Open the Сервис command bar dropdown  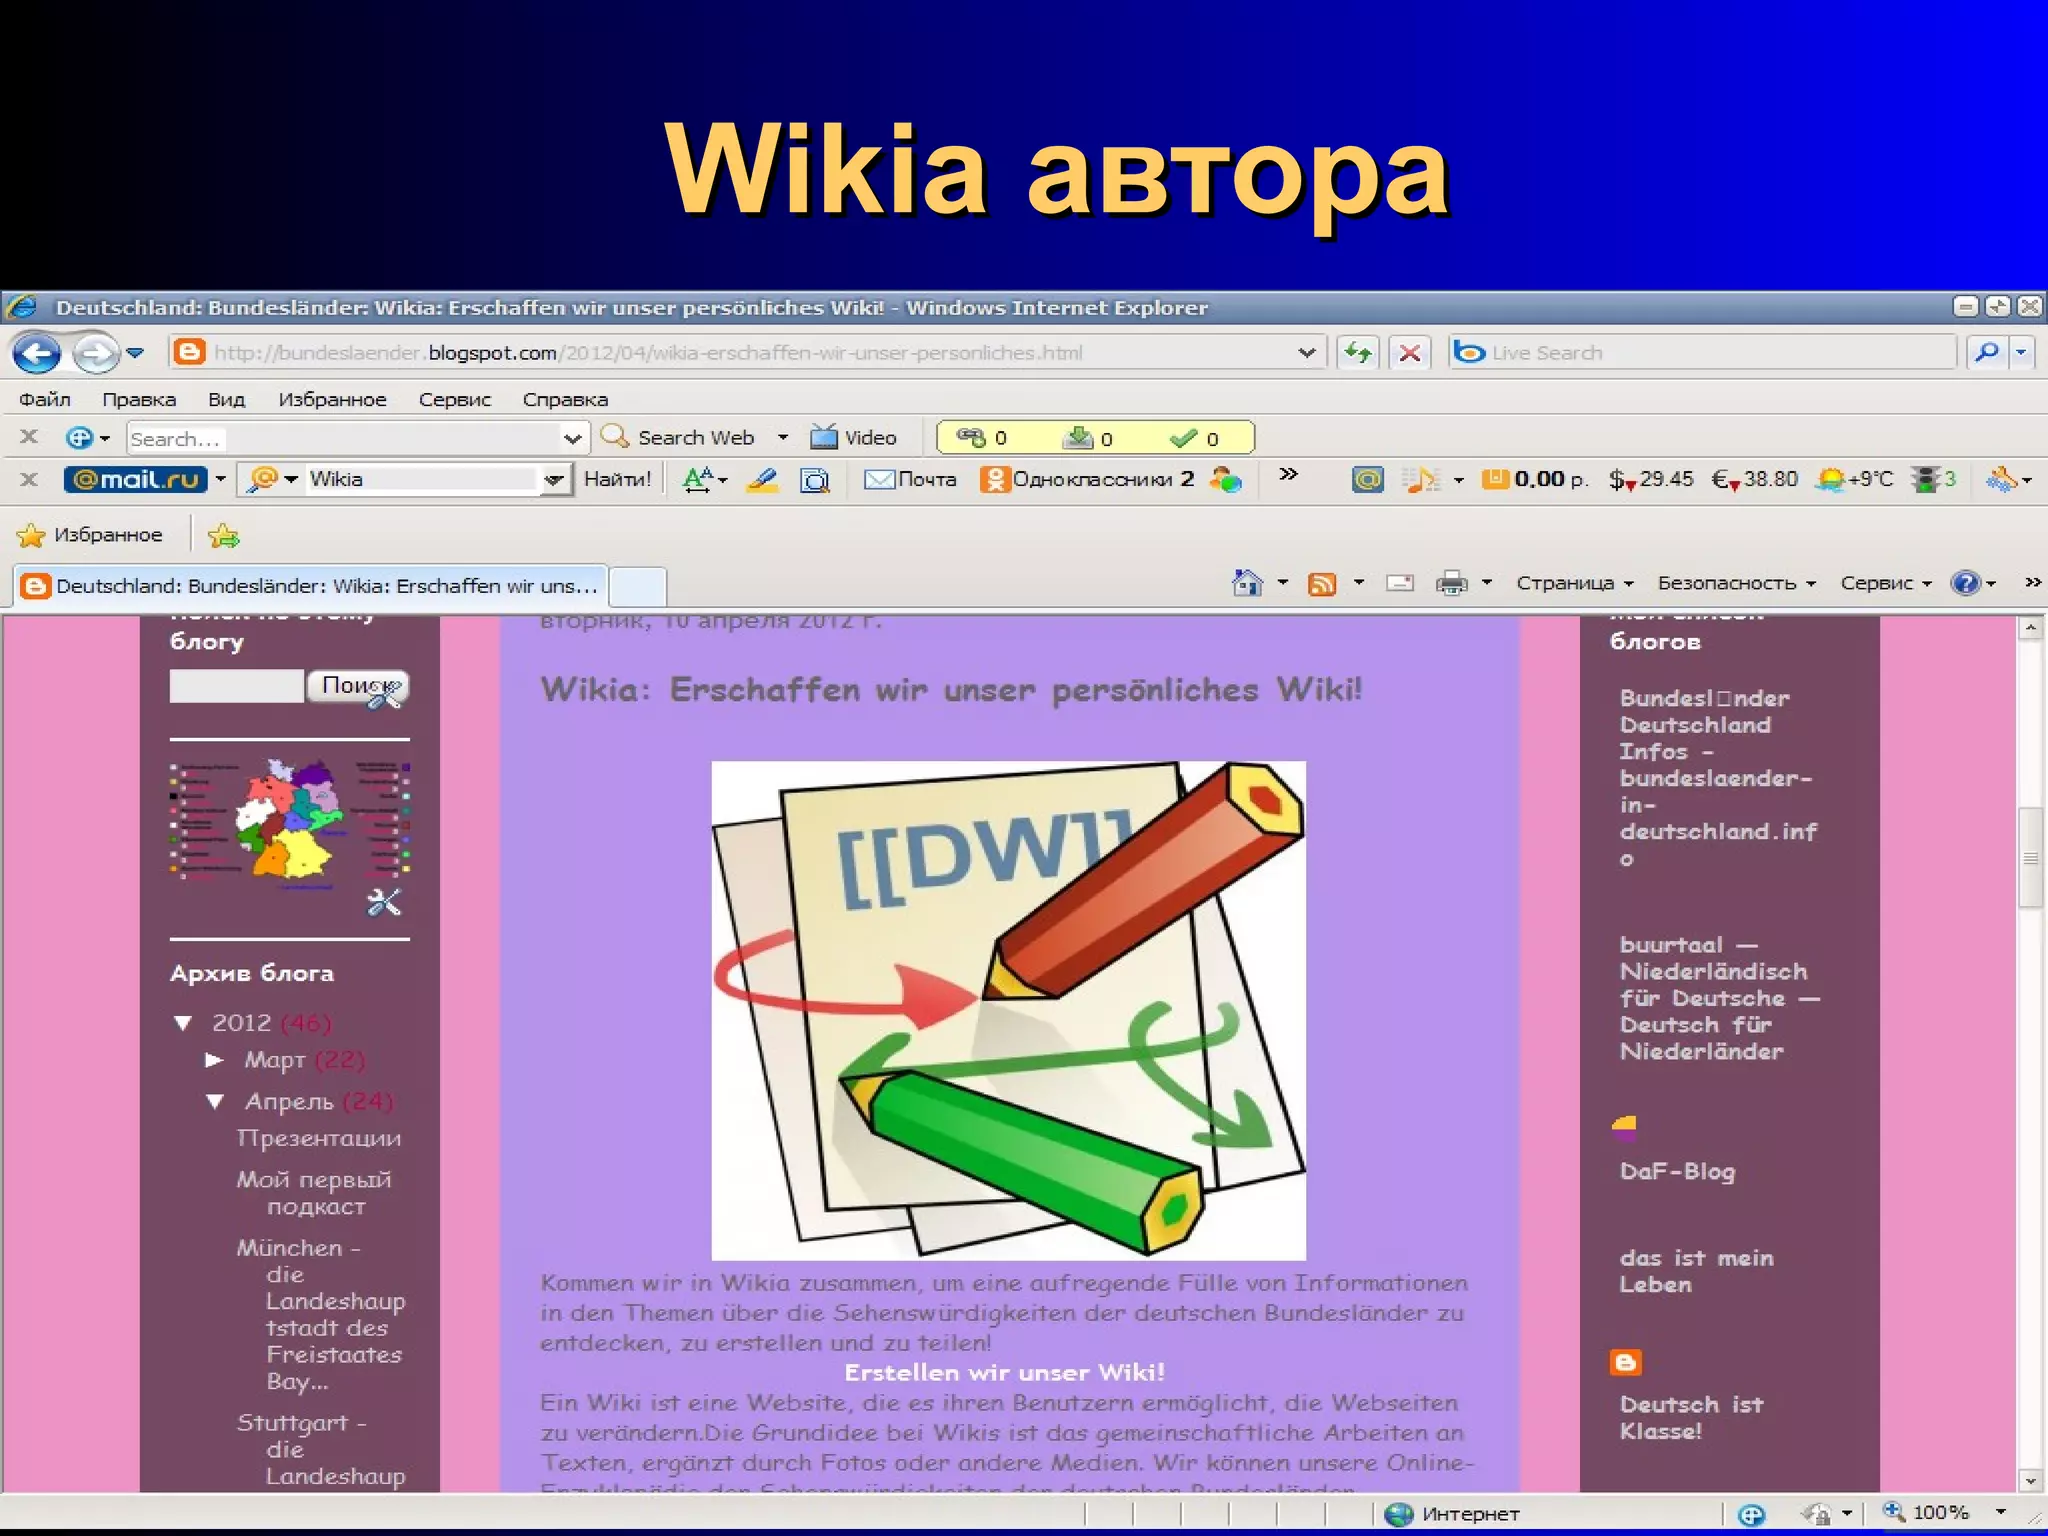click(x=1886, y=583)
